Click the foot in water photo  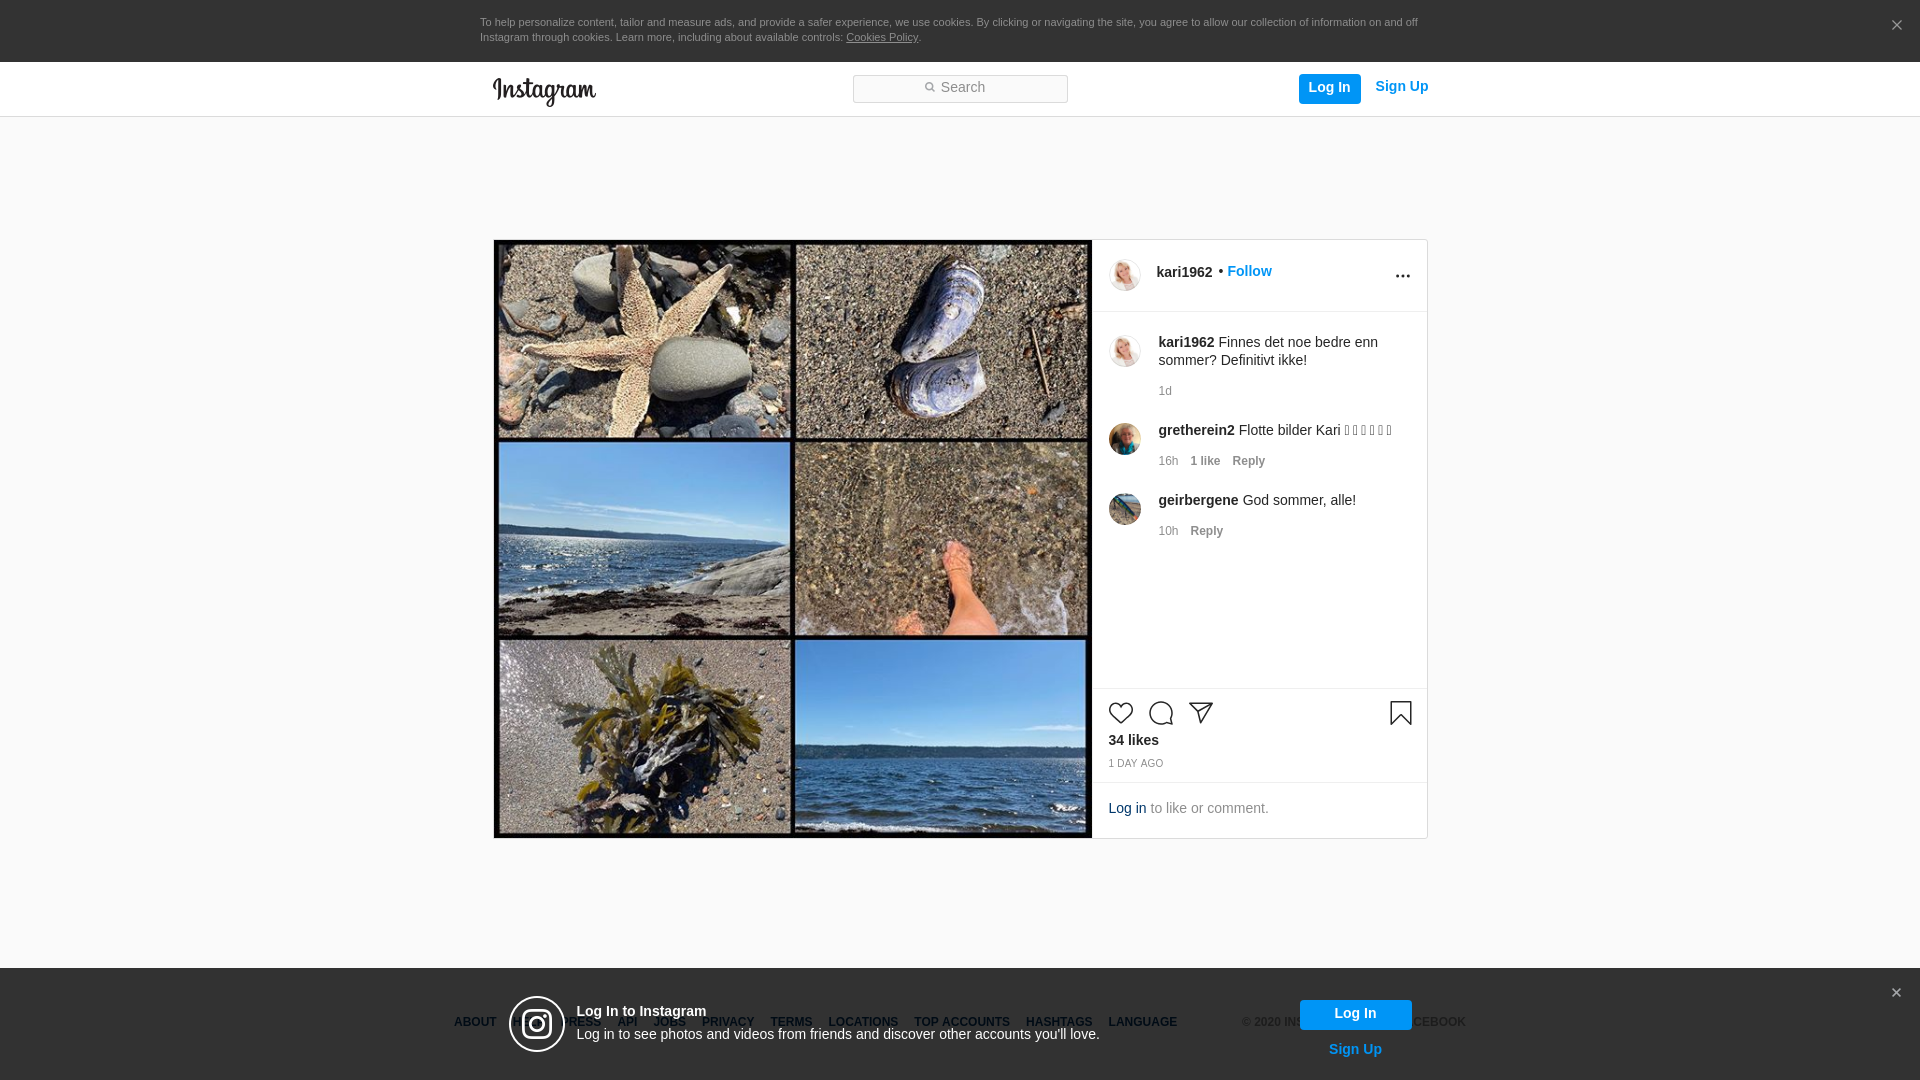tap(941, 539)
